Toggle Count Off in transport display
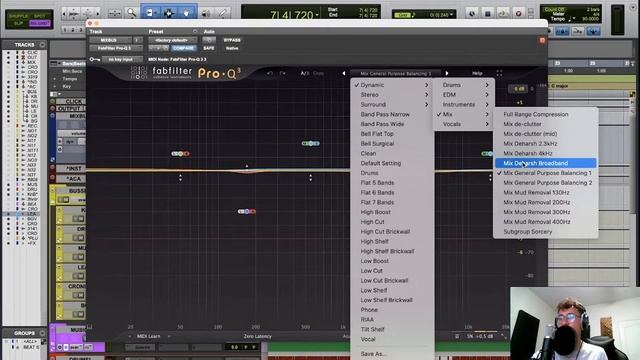Viewport: 640px width, 360px height. pos(554,9)
